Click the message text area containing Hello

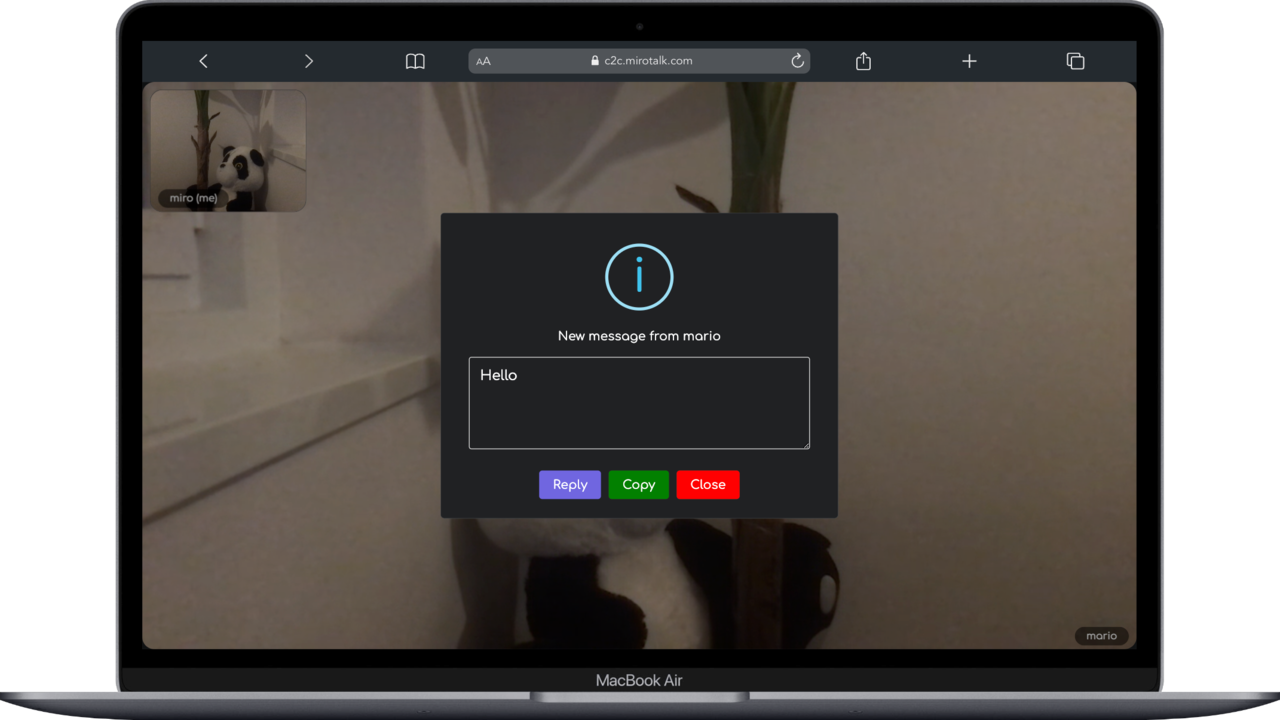[639, 402]
